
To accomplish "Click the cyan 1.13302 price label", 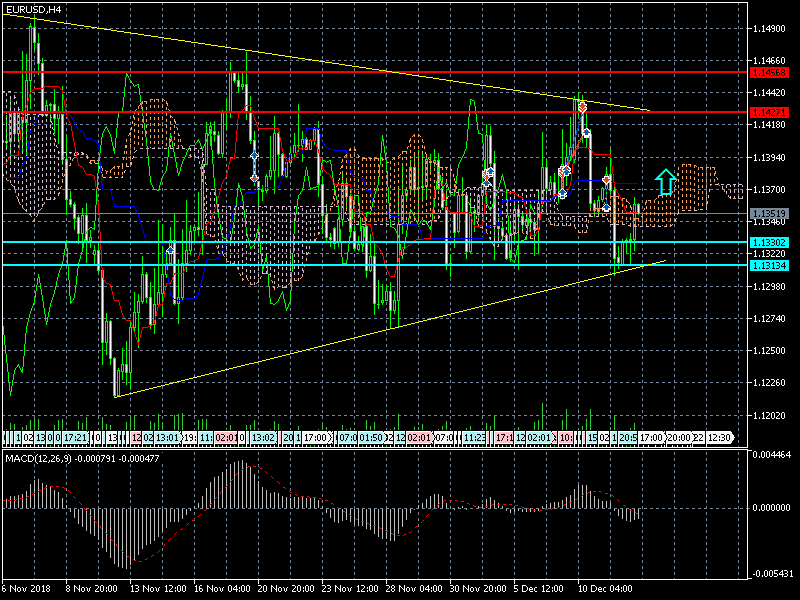I will coord(768,243).
